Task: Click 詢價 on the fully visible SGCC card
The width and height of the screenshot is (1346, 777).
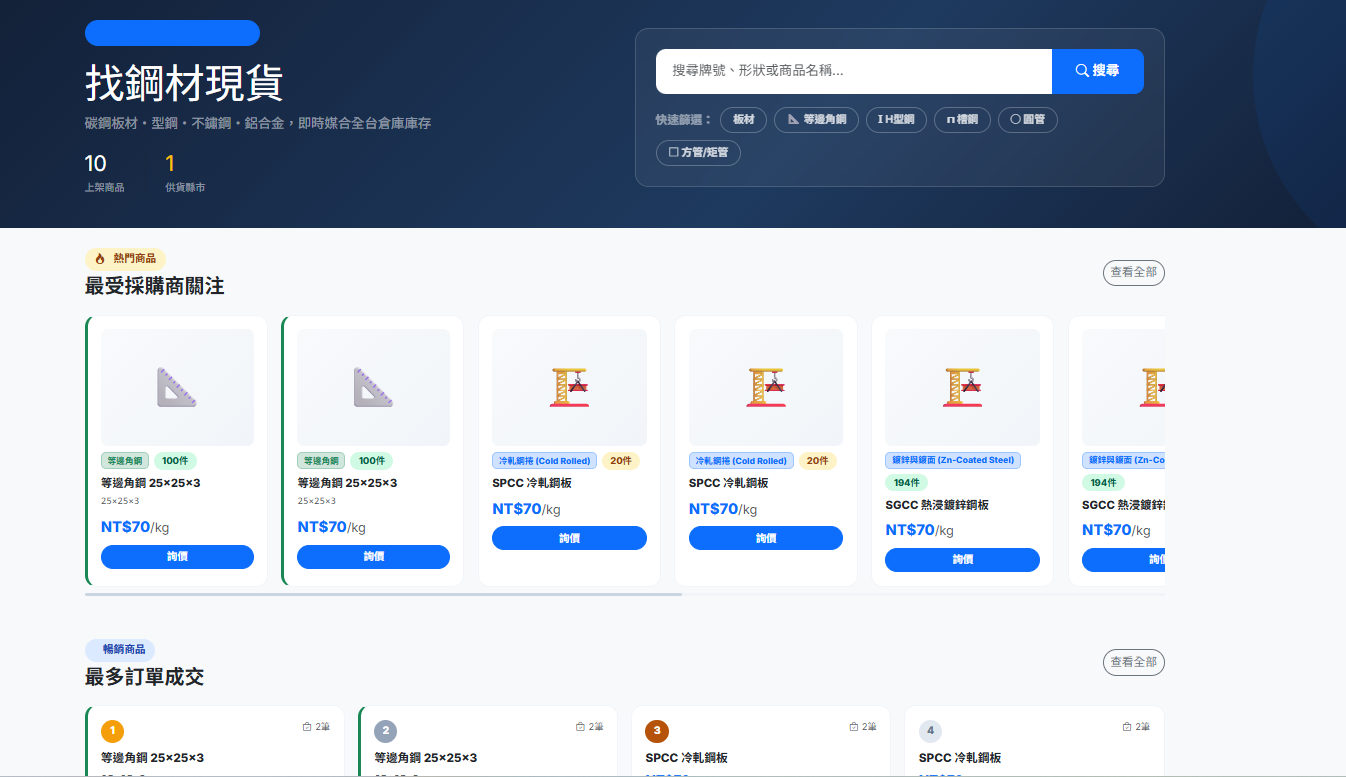Action: click(962, 560)
